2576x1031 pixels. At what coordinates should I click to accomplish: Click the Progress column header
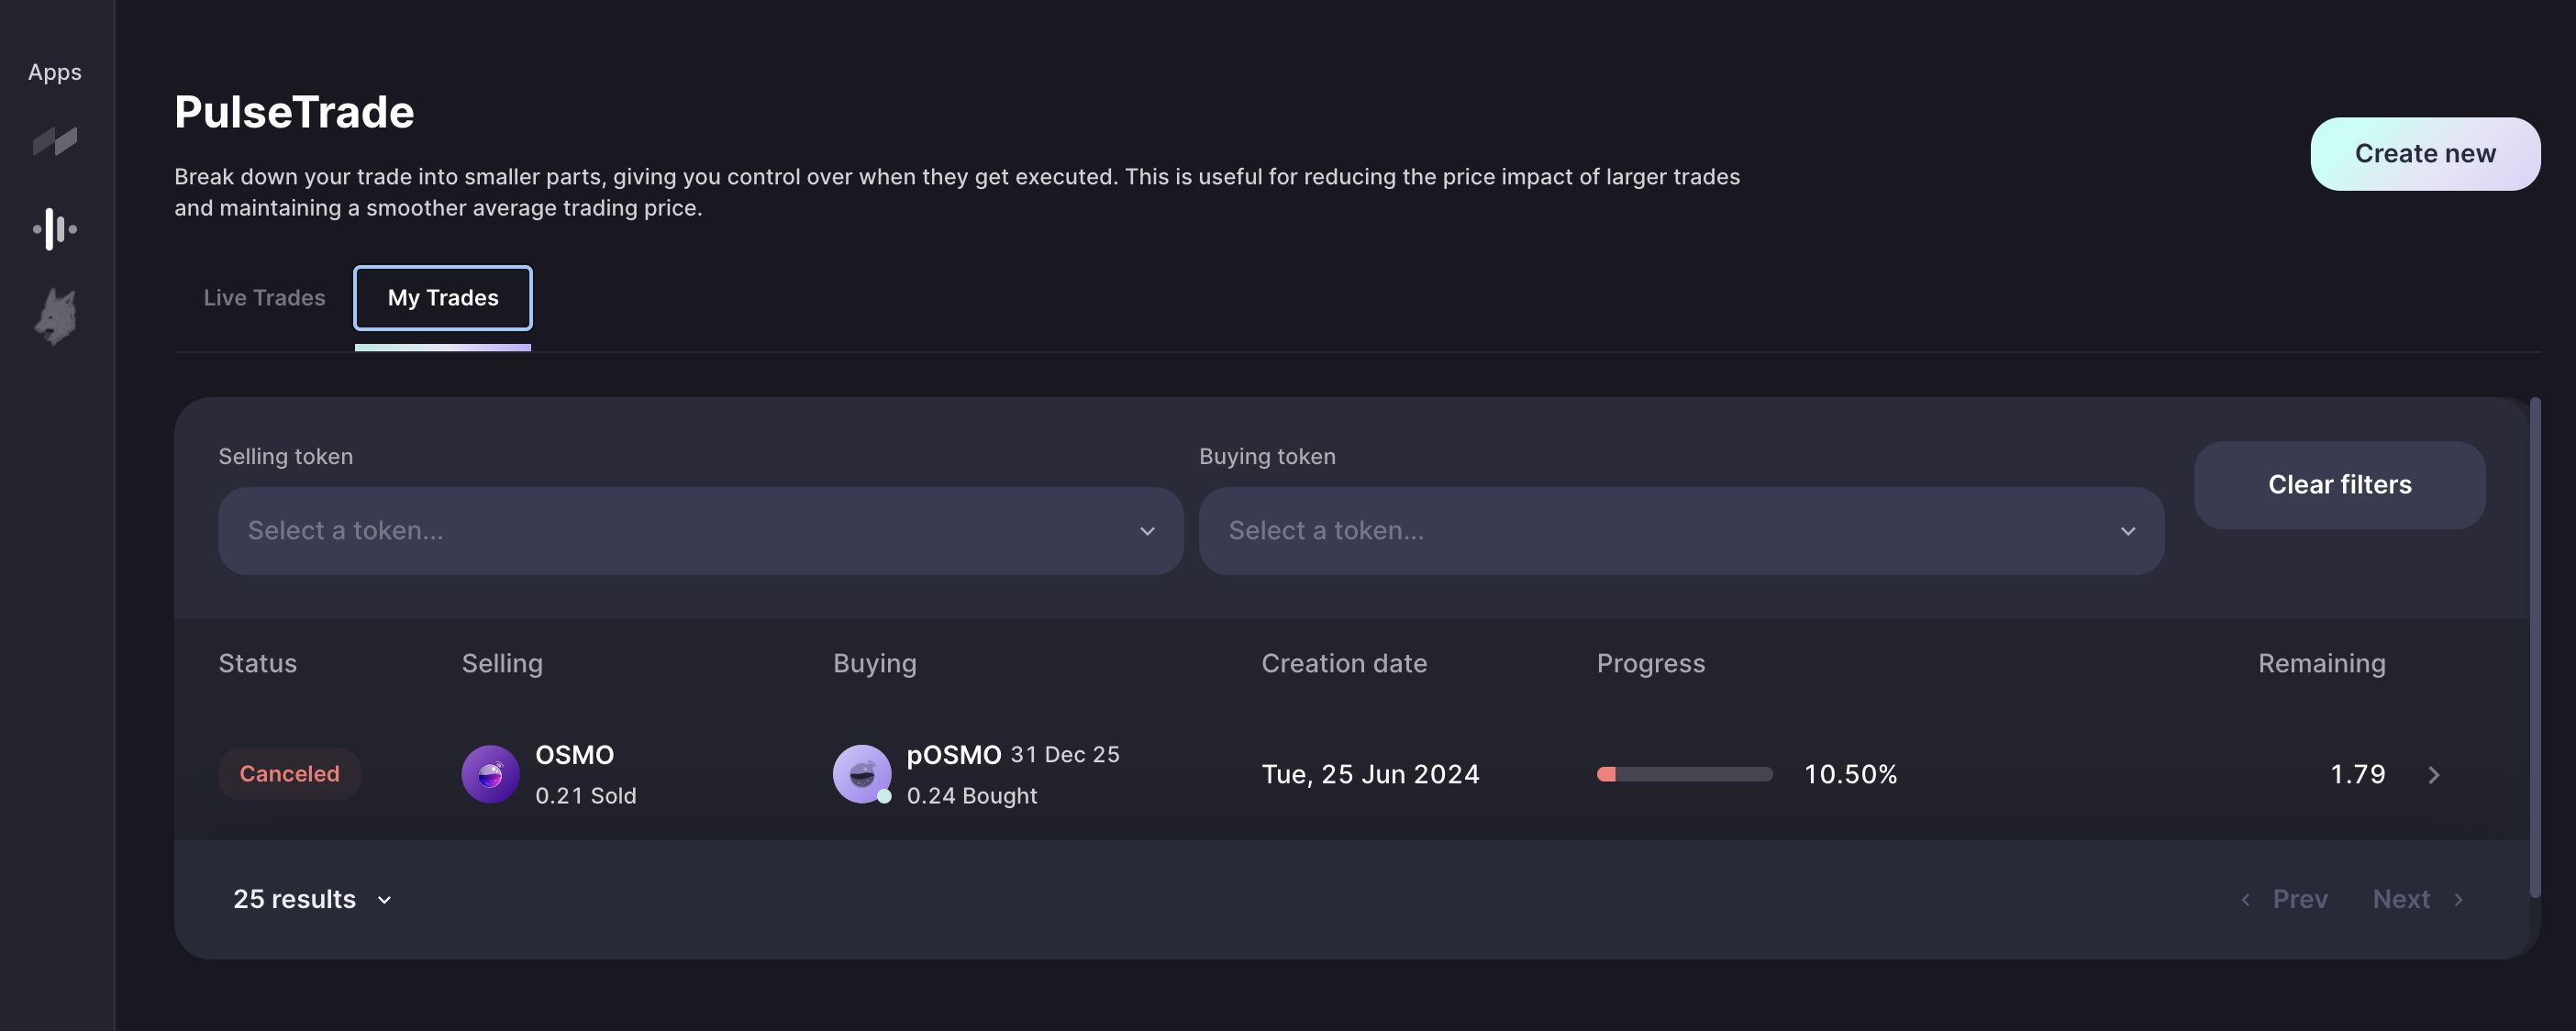(x=1650, y=663)
